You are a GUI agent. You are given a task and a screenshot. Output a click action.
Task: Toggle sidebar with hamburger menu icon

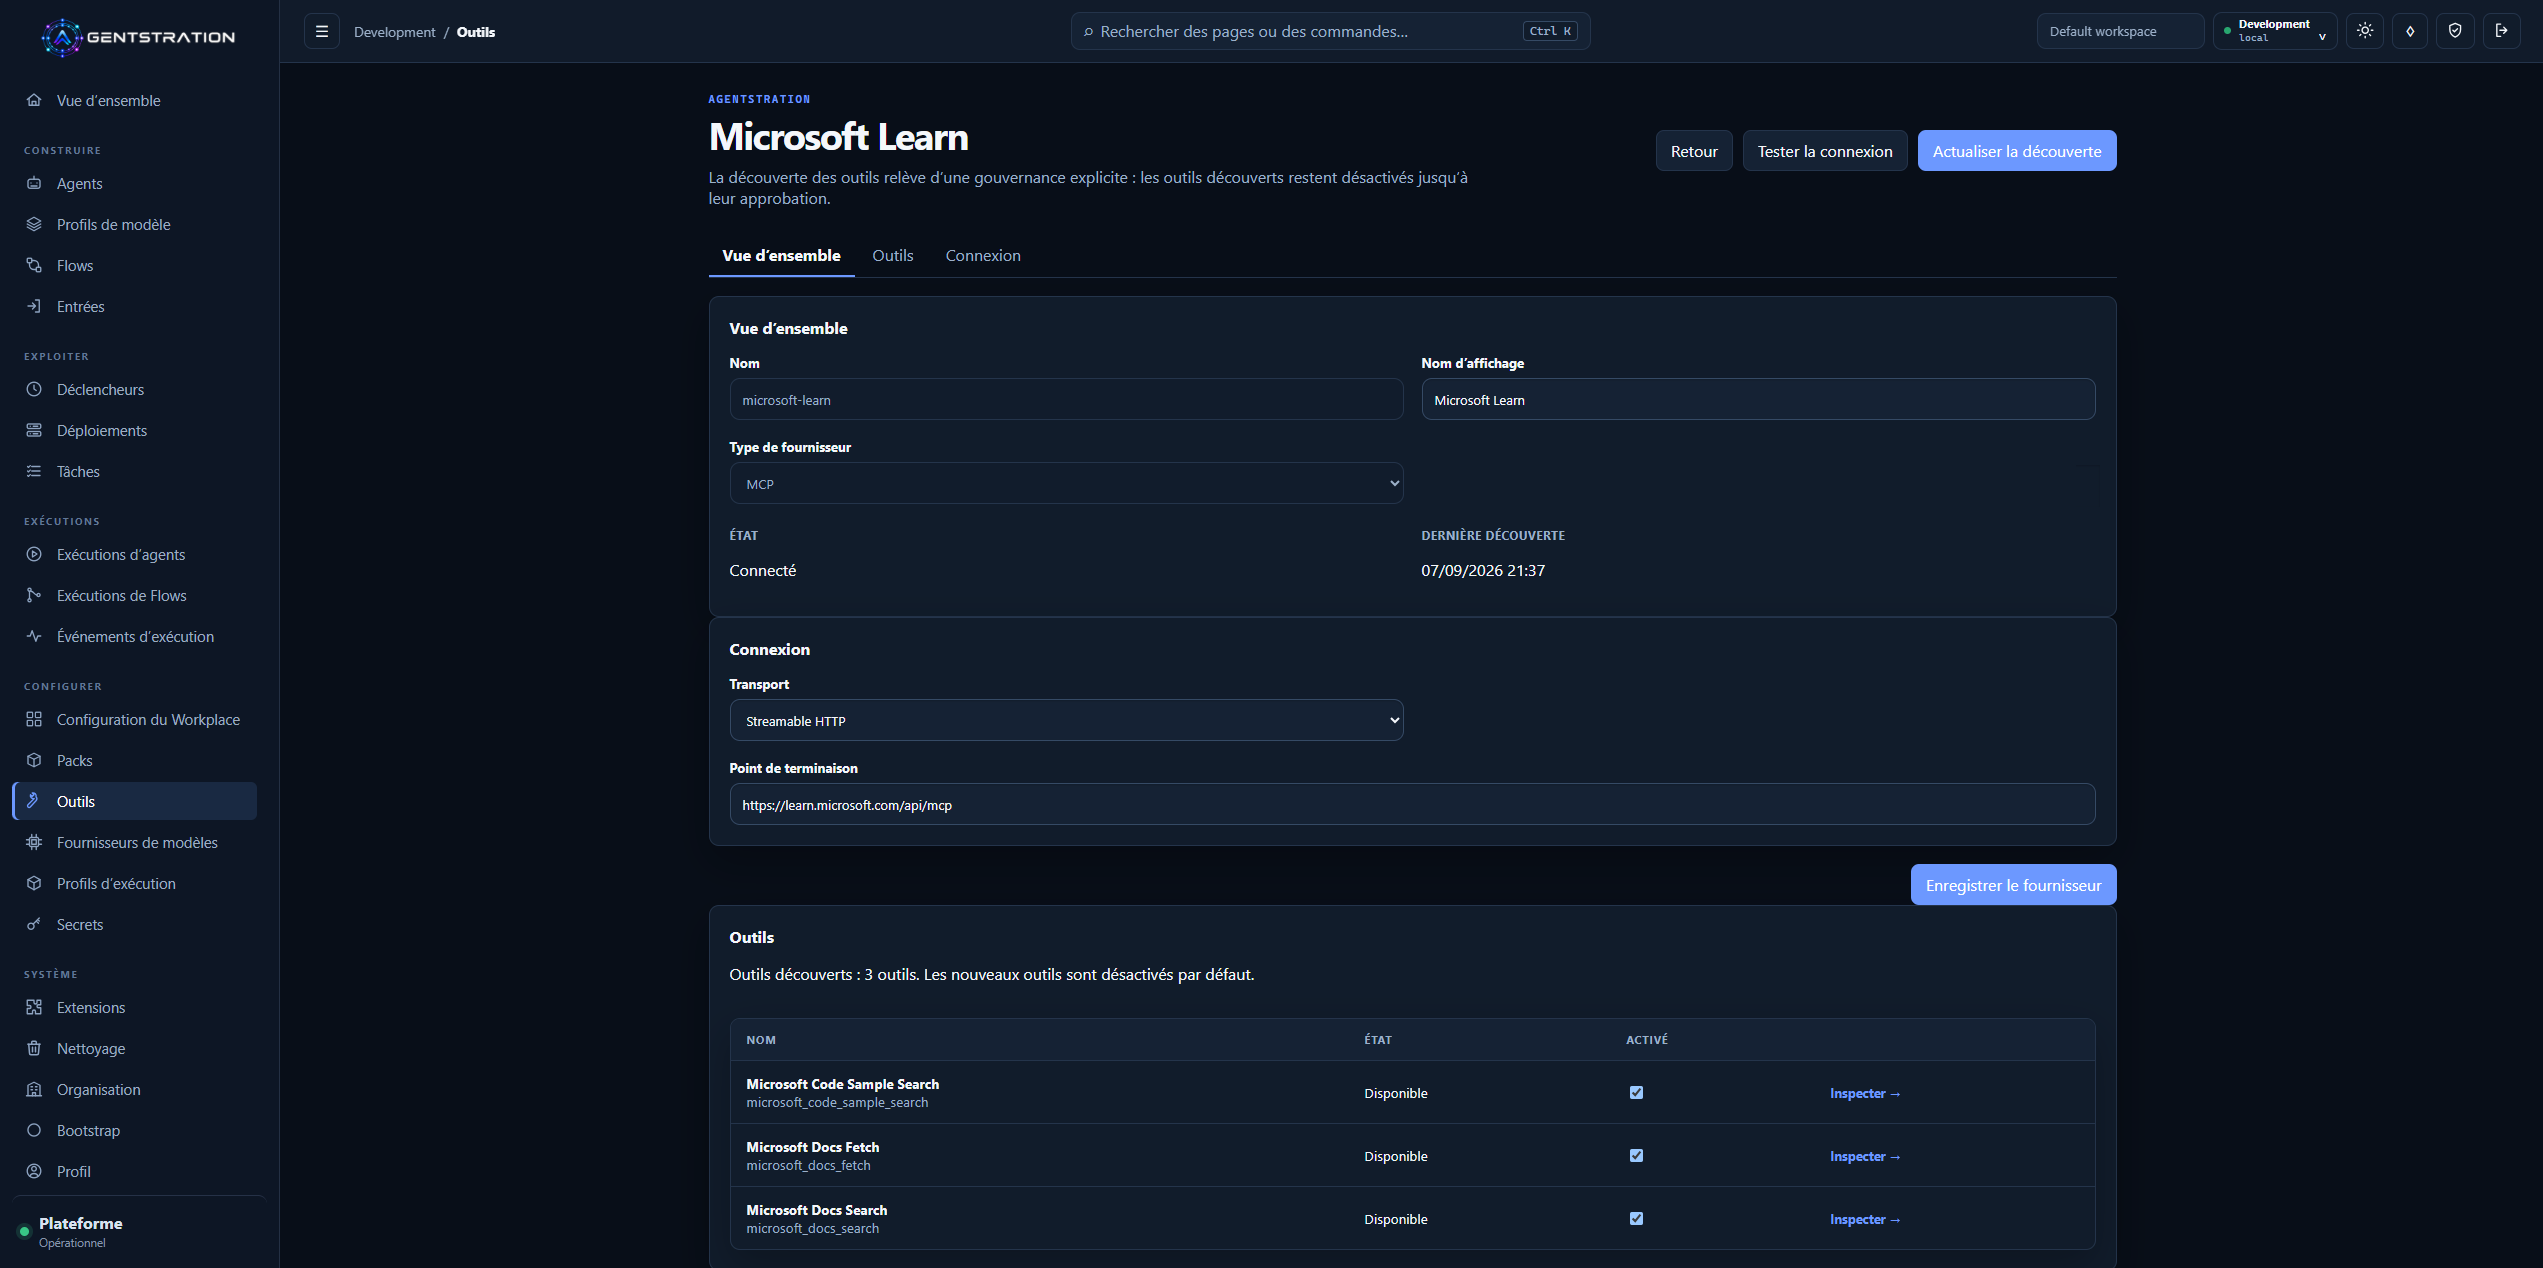coord(322,31)
